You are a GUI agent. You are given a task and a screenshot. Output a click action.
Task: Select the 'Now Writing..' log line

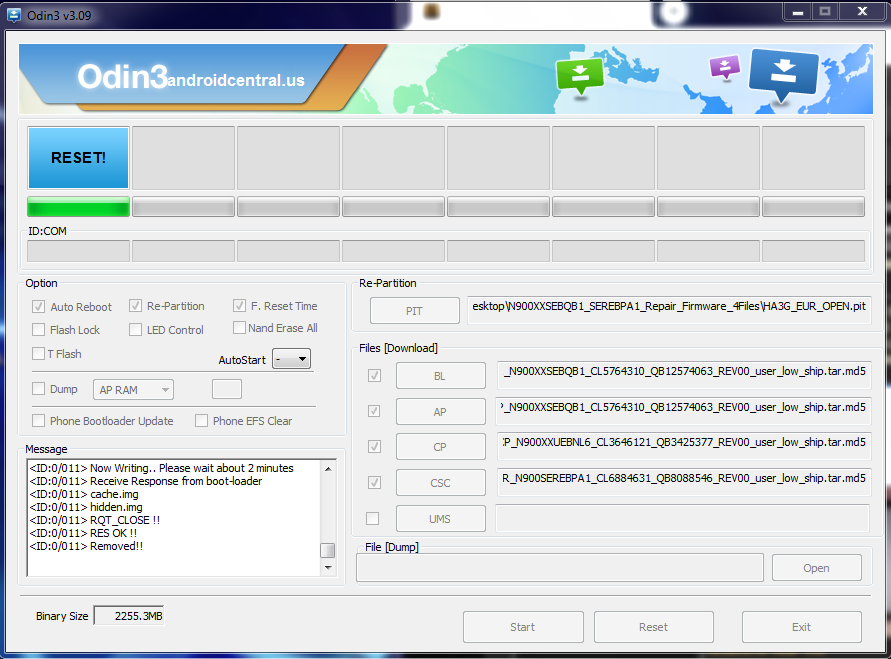click(x=161, y=468)
